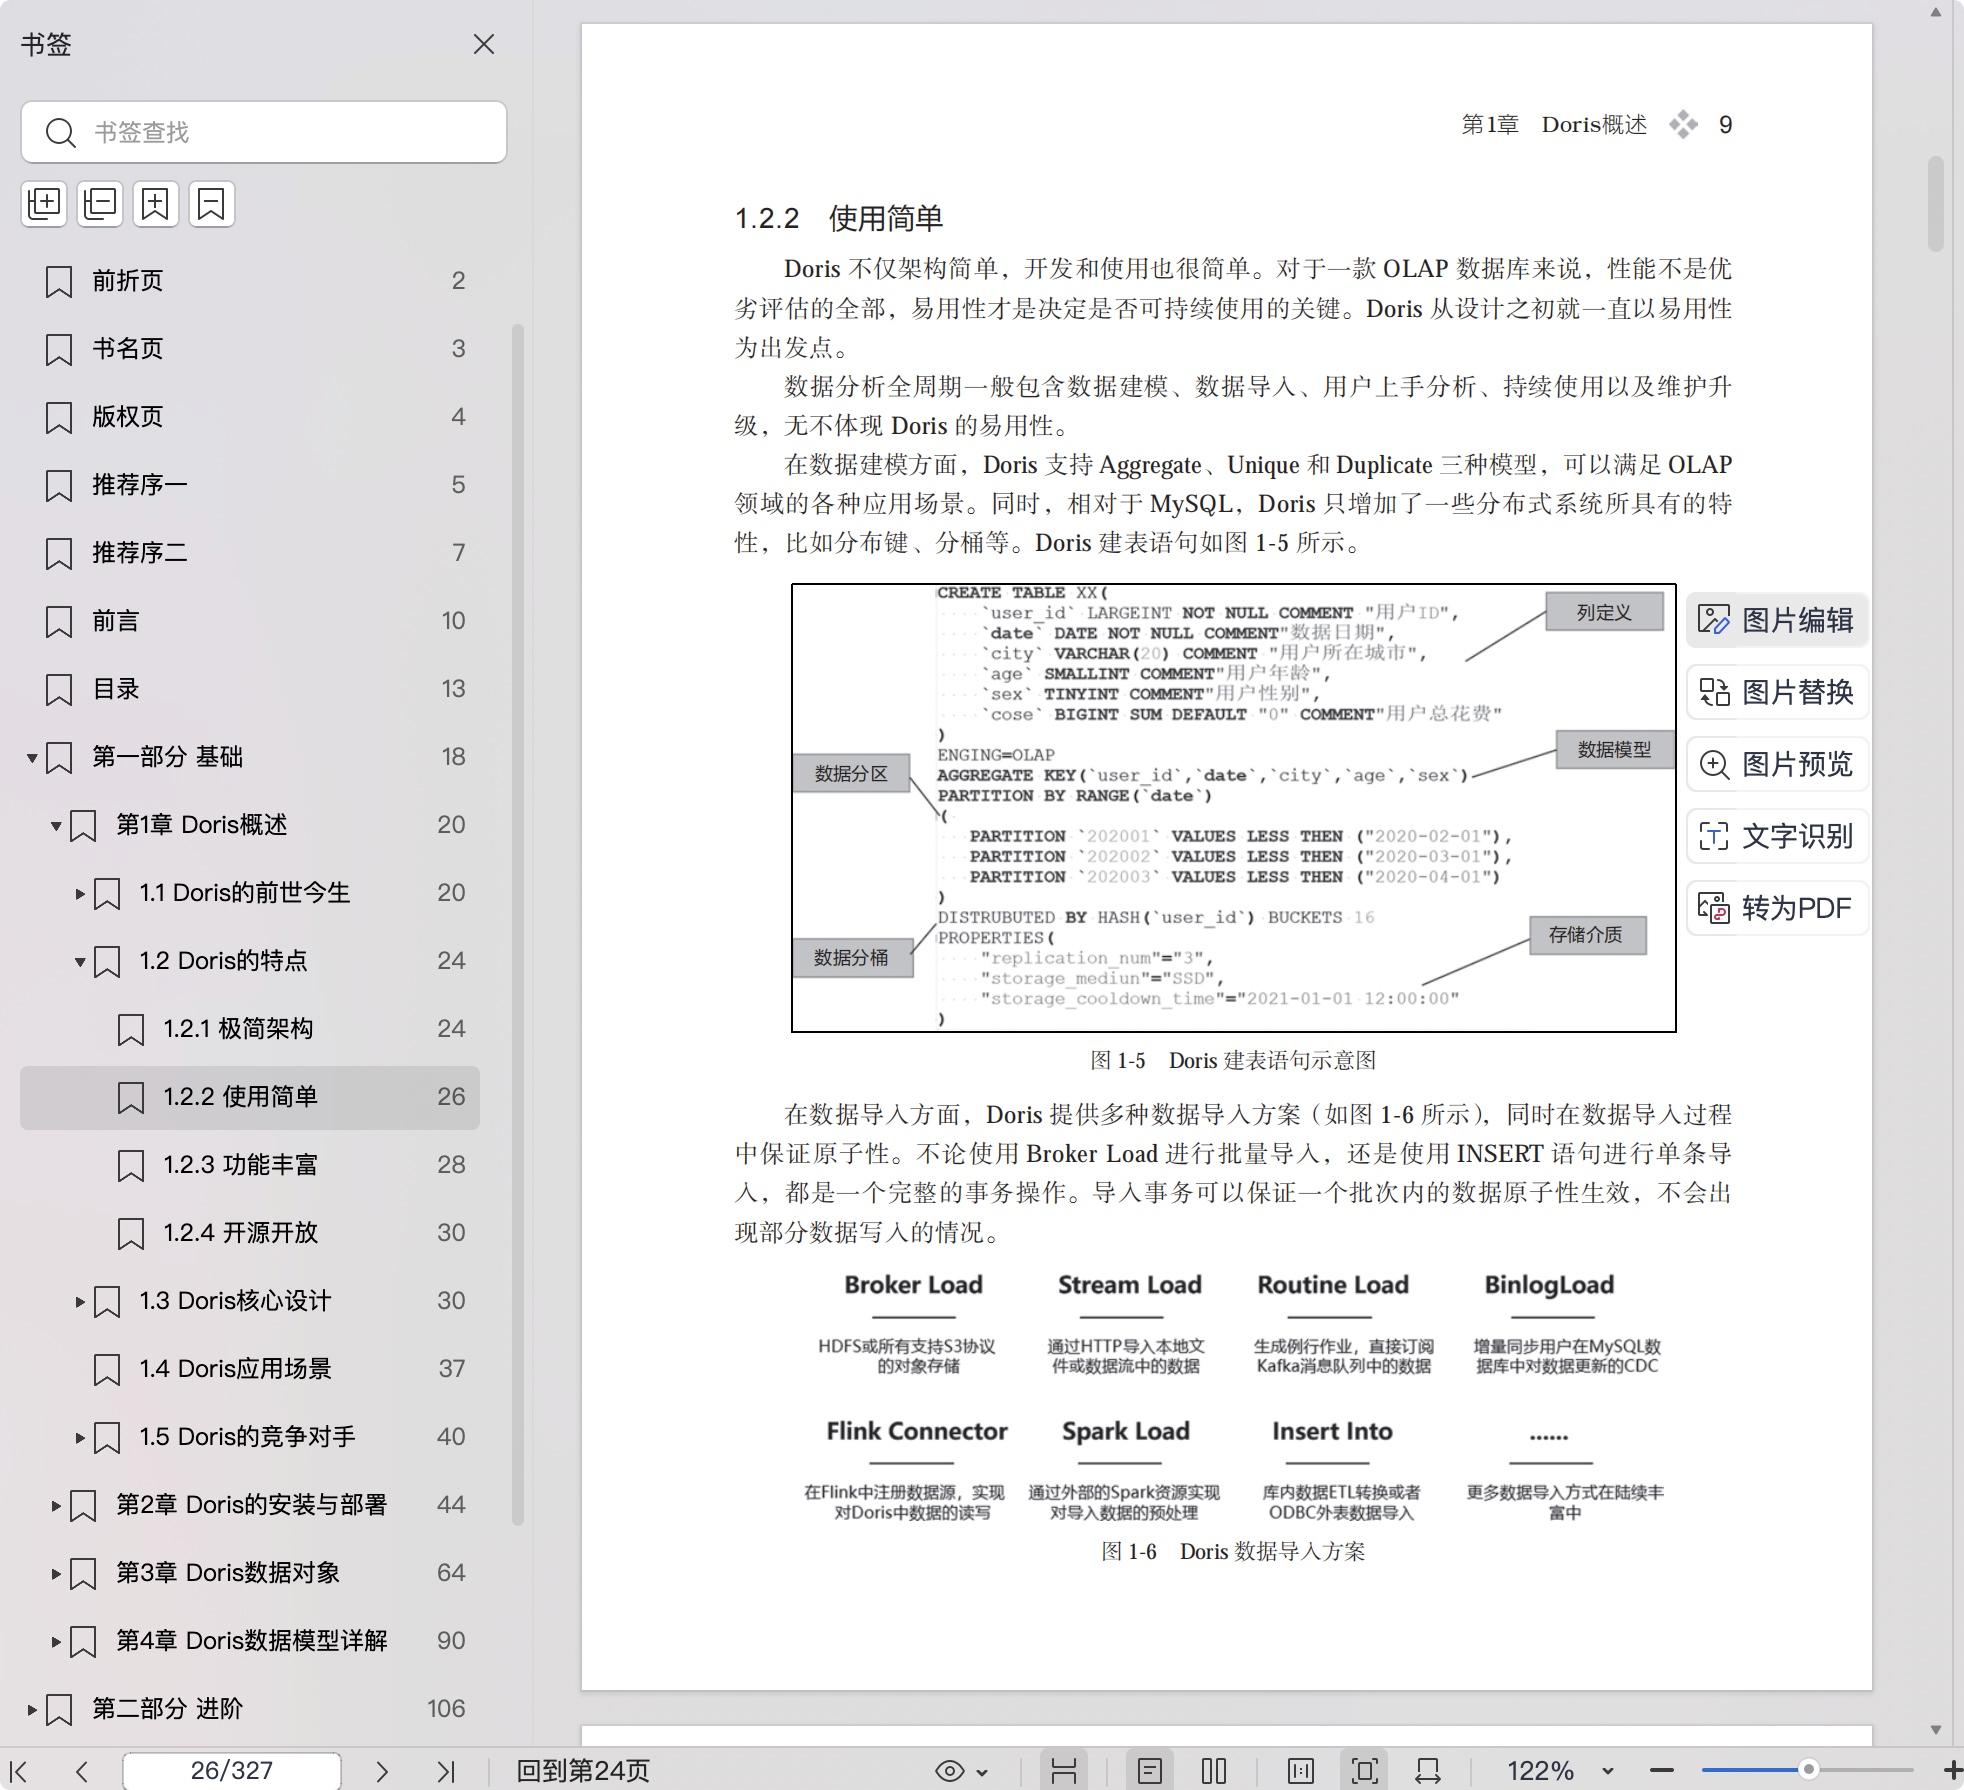Open the 前折页 bookmark
Screen dimensions: 1964x1790
pos(250,281)
